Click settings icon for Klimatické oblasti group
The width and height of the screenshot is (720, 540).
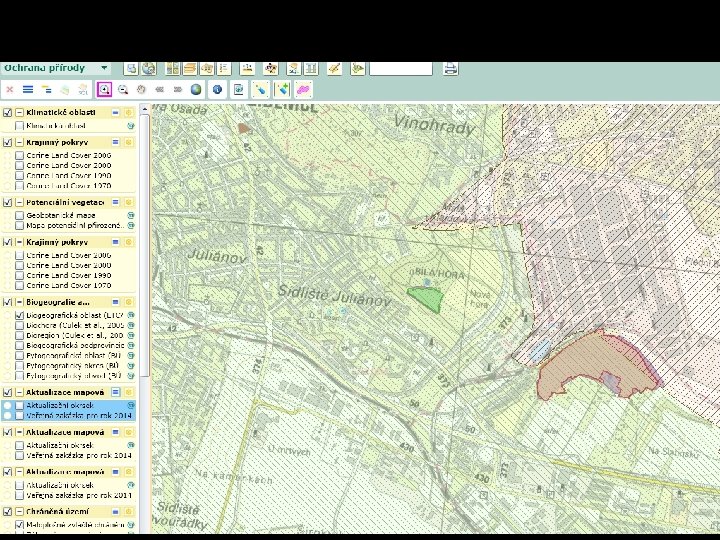128,113
